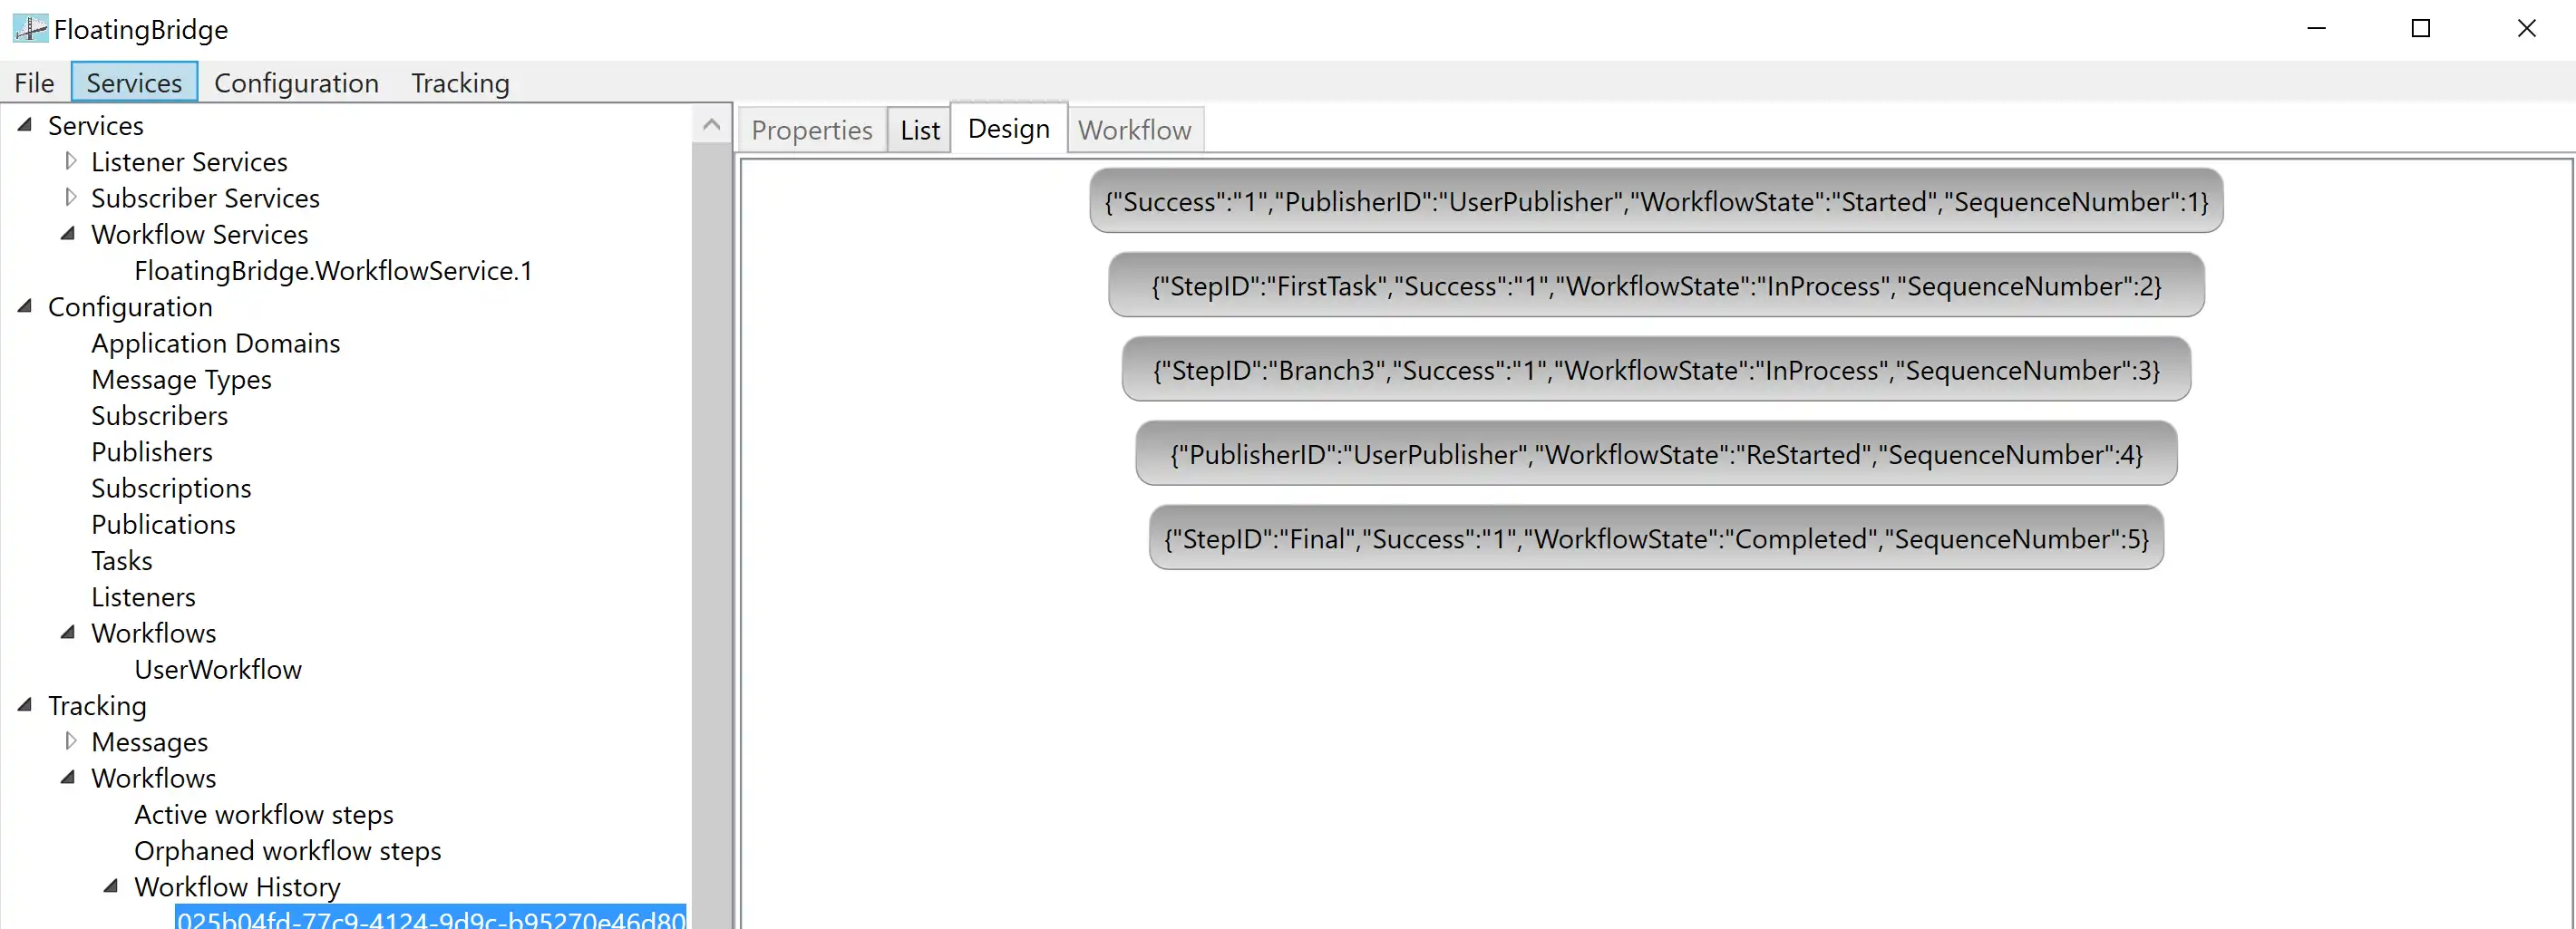Click Listener Services label

189,162
